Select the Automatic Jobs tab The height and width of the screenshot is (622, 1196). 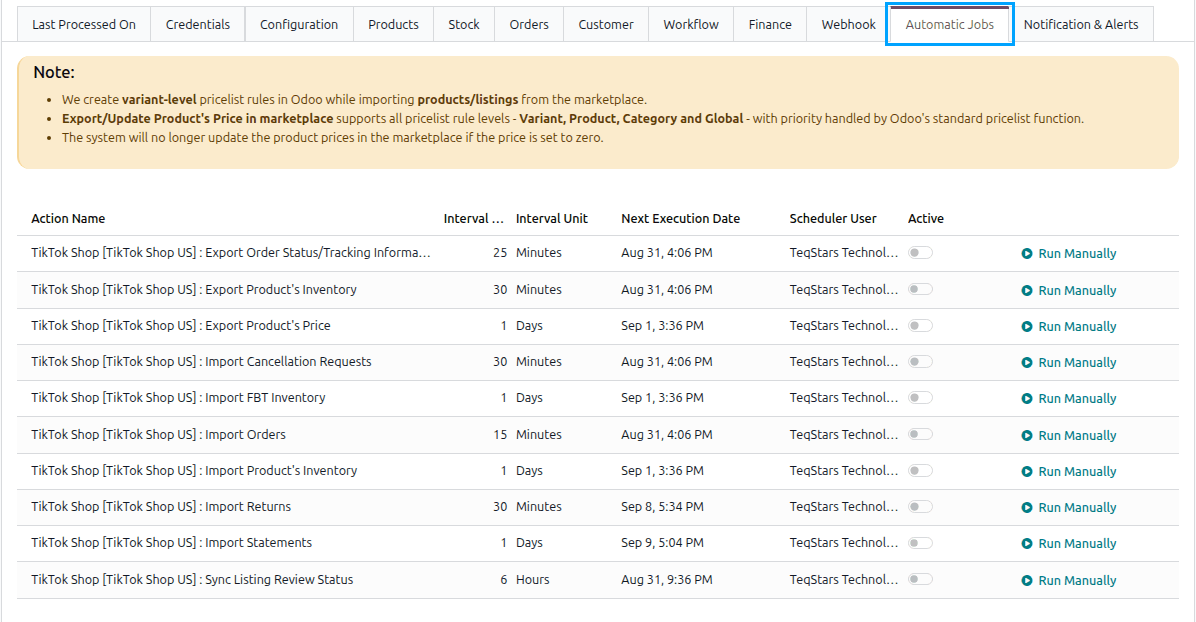point(950,24)
